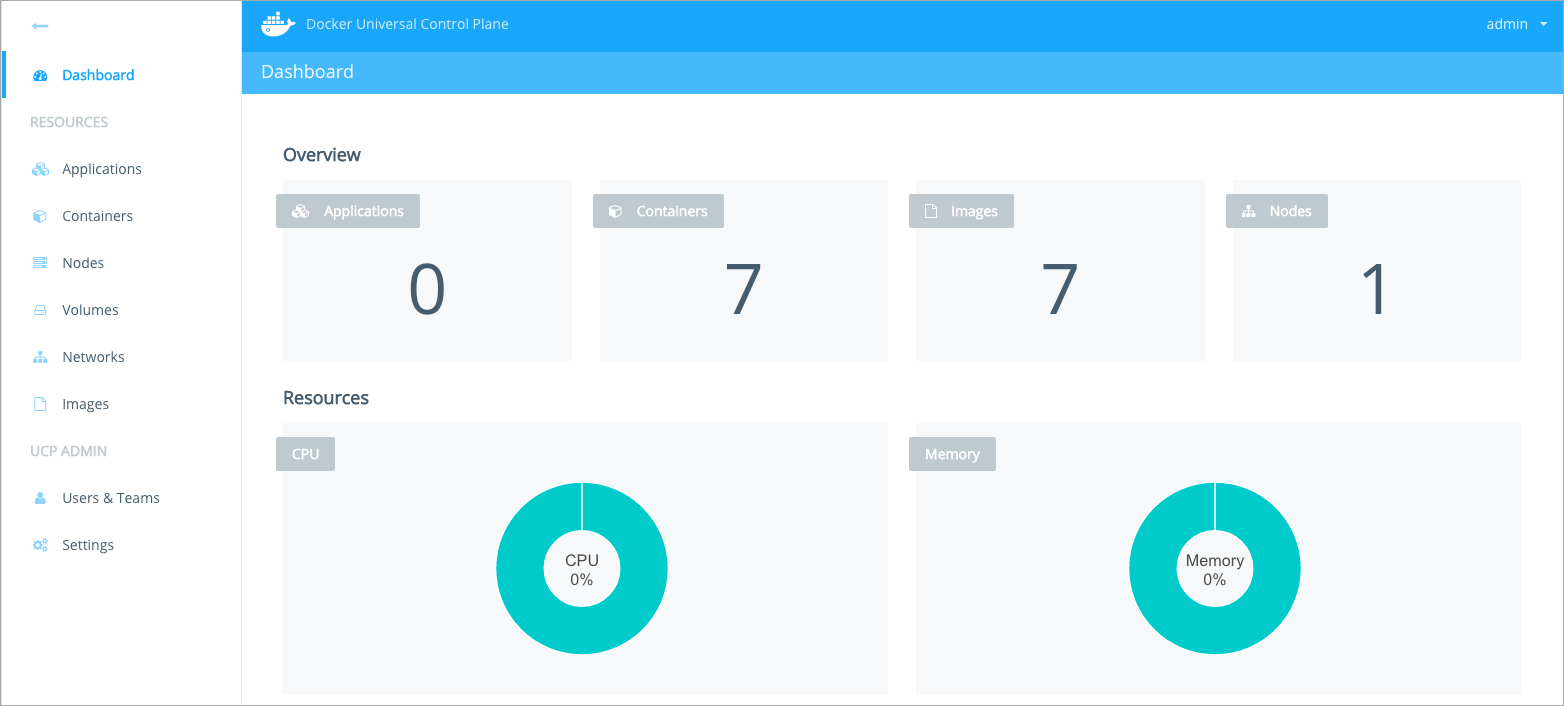Image resolution: width=1564 pixels, height=706 pixels.
Task: Click the Containers overview label button
Action: [x=658, y=211]
